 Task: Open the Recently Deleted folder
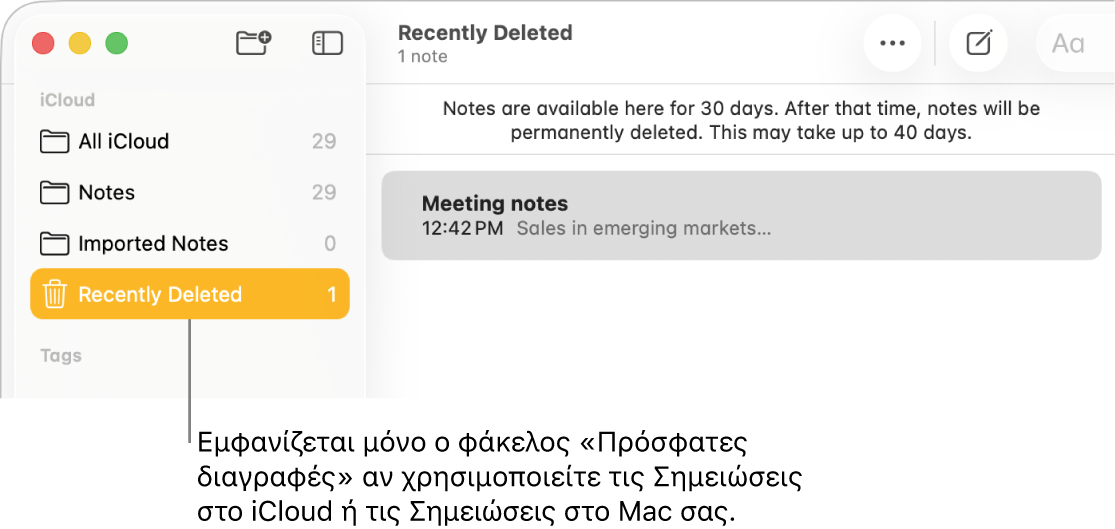click(x=160, y=294)
